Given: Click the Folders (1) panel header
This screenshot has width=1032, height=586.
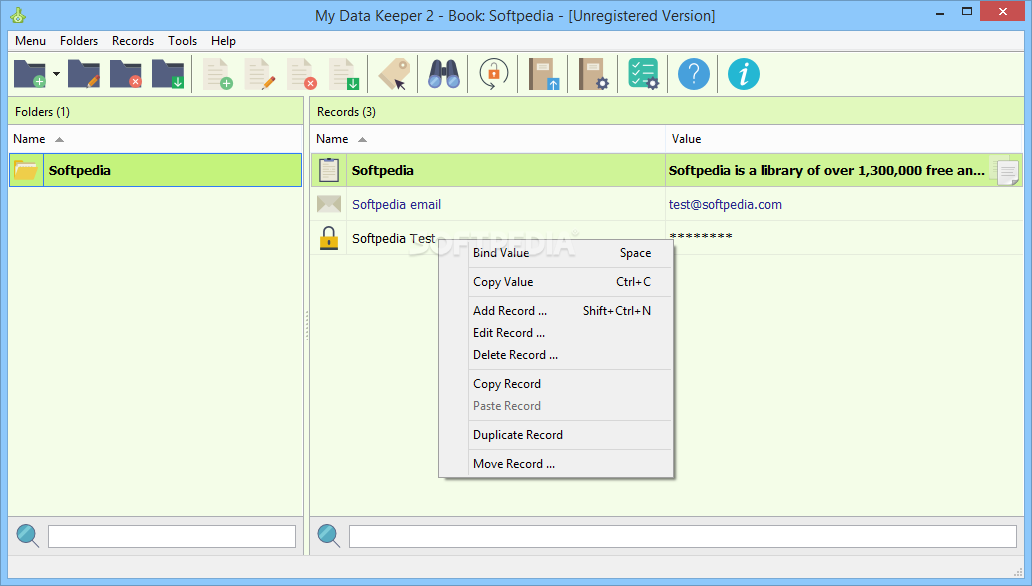Looking at the screenshot, I should click(x=155, y=111).
